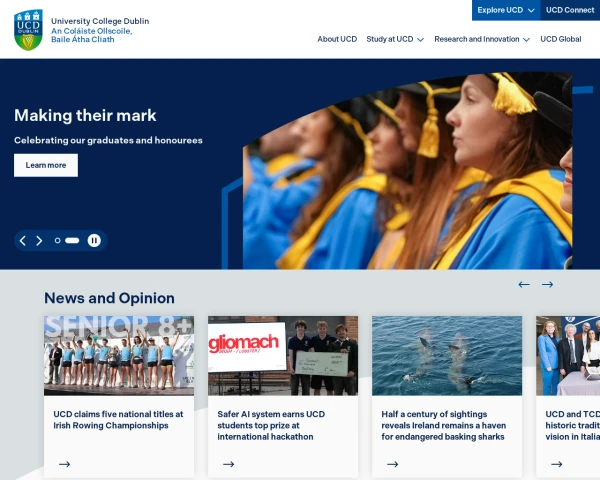Select the active elongated carousel slide indicator

[x=72, y=240]
